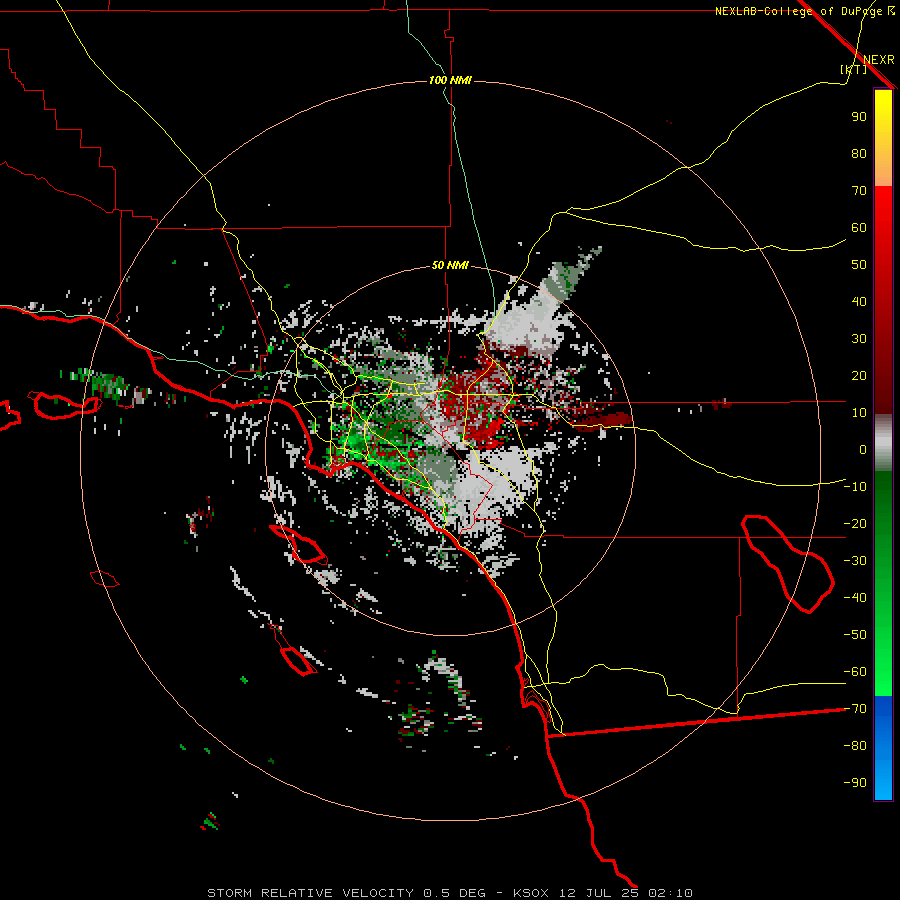Click the -80 scale value
The width and height of the screenshot is (900, 900).
(855, 746)
